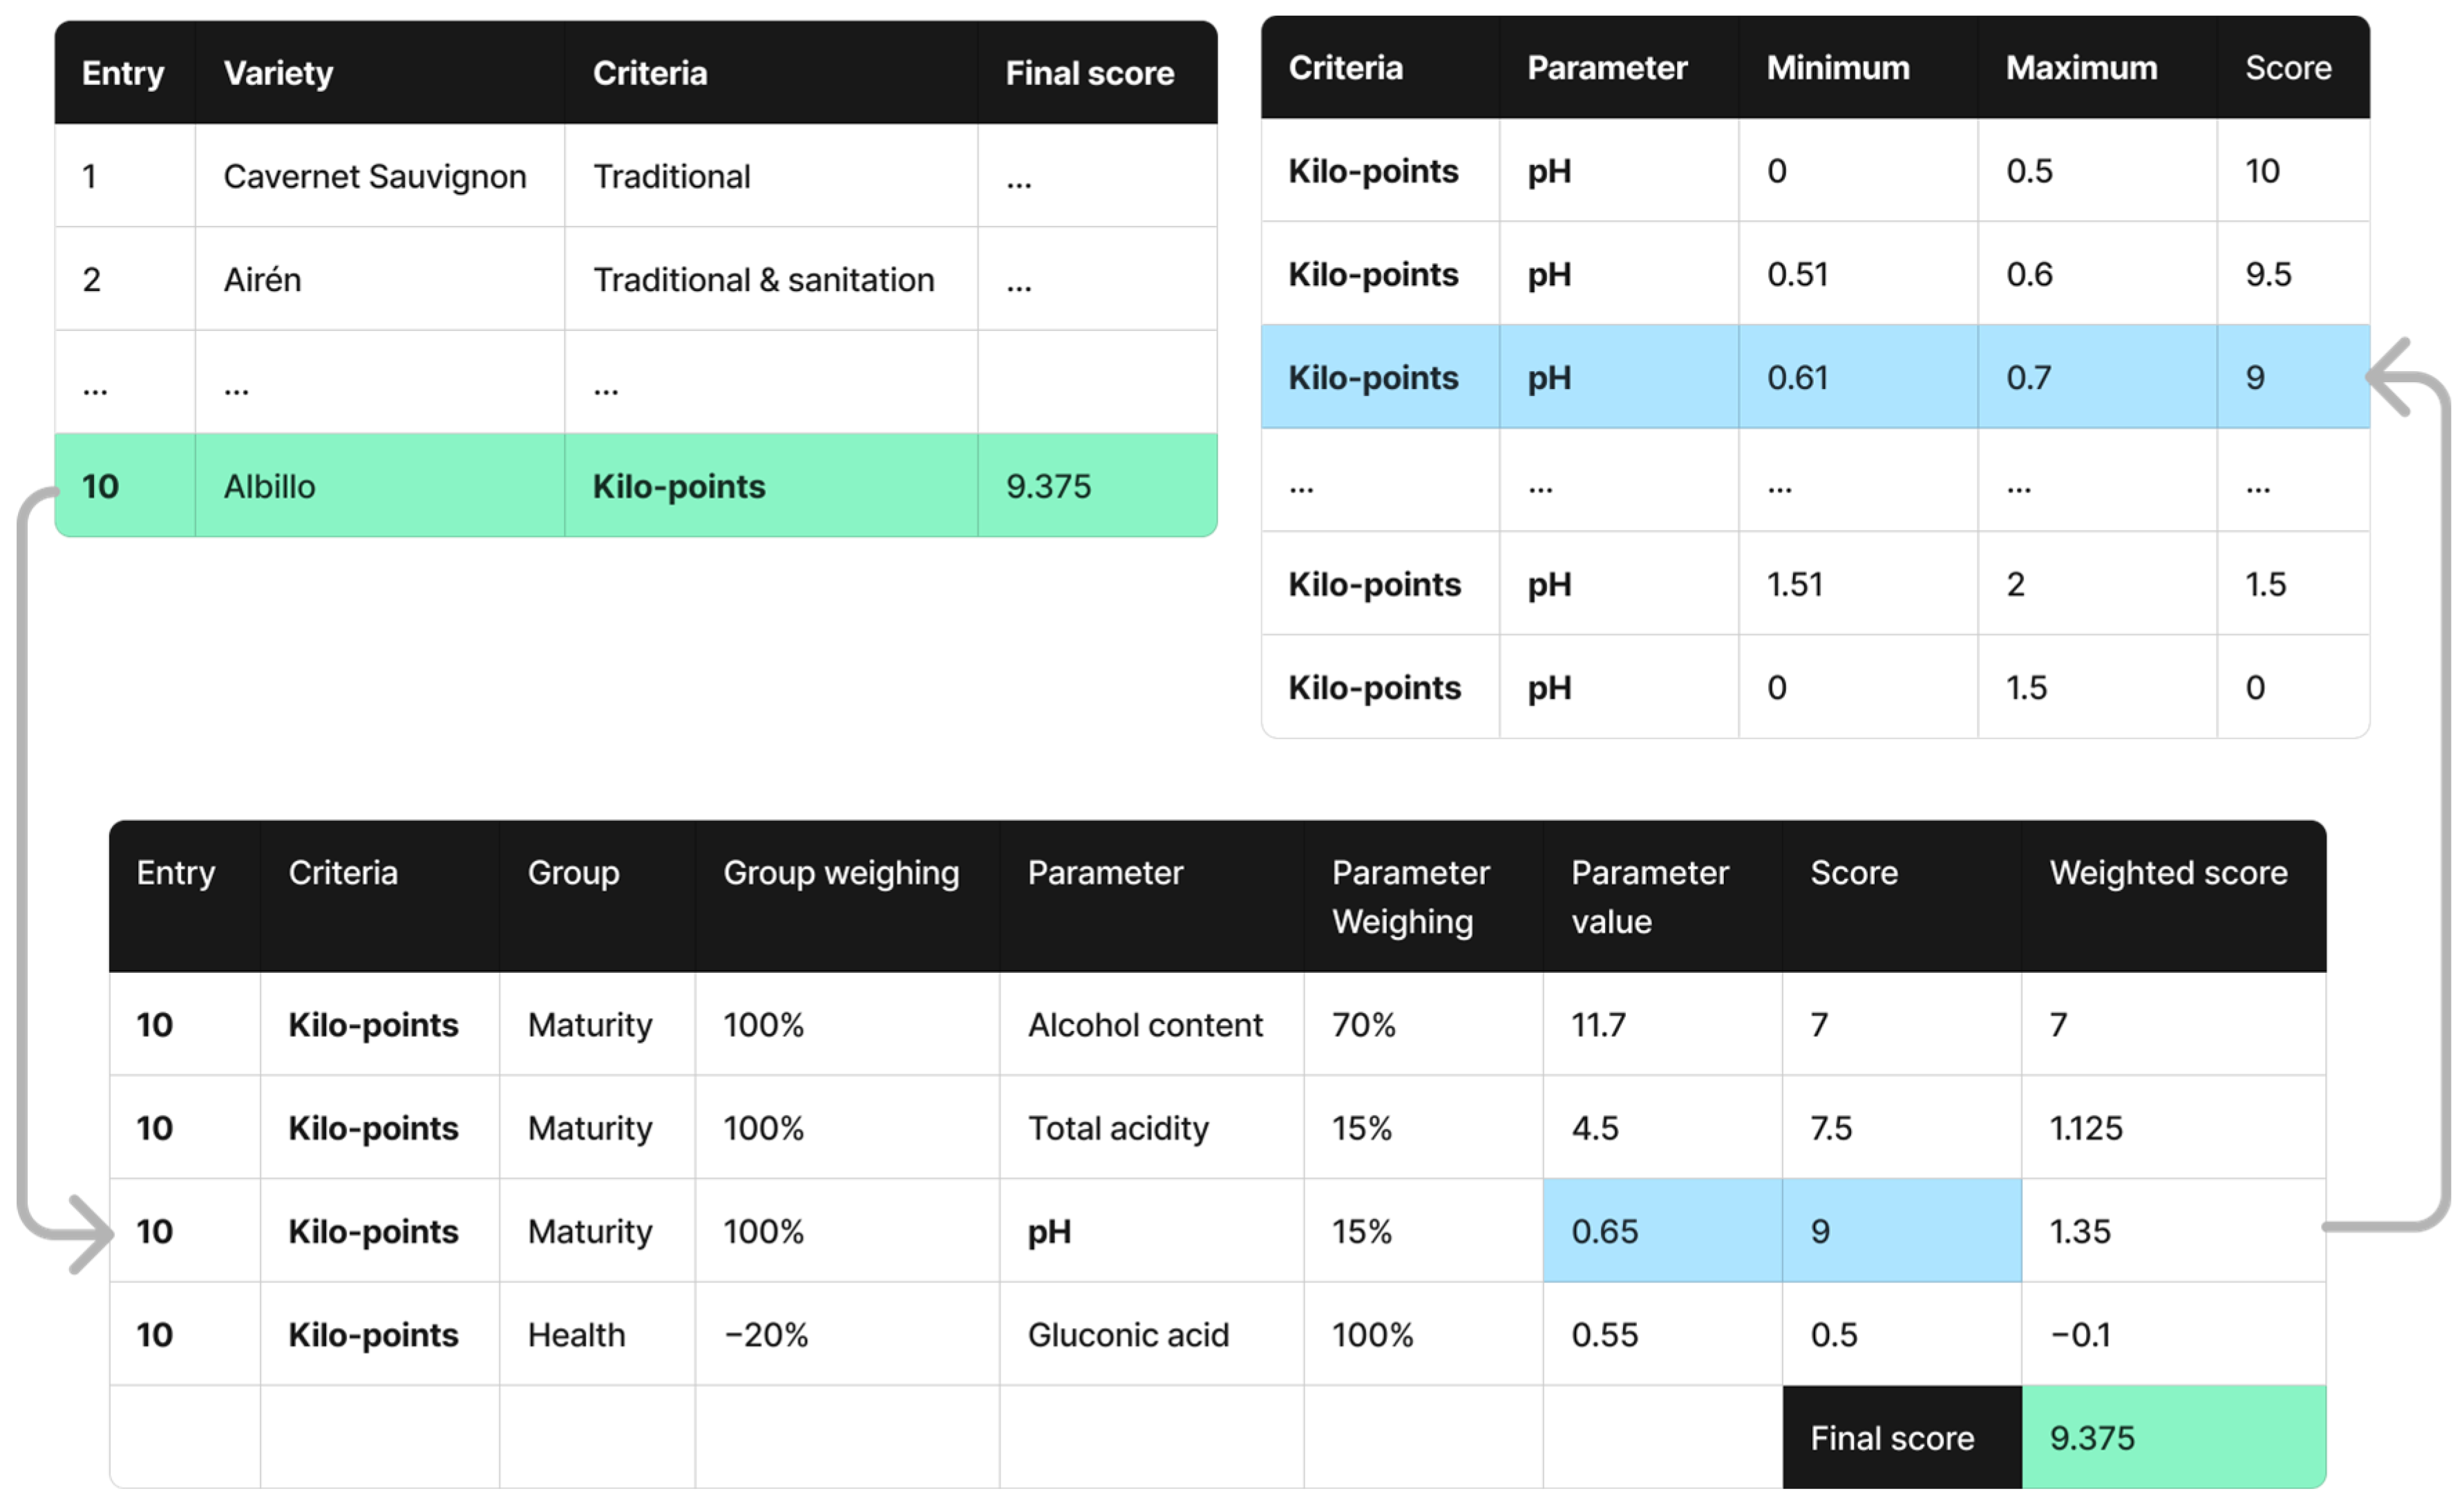Select the Cavernet Sauvignon variety cell
Viewport: 2464px width, 1507px height.
[x=374, y=177]
